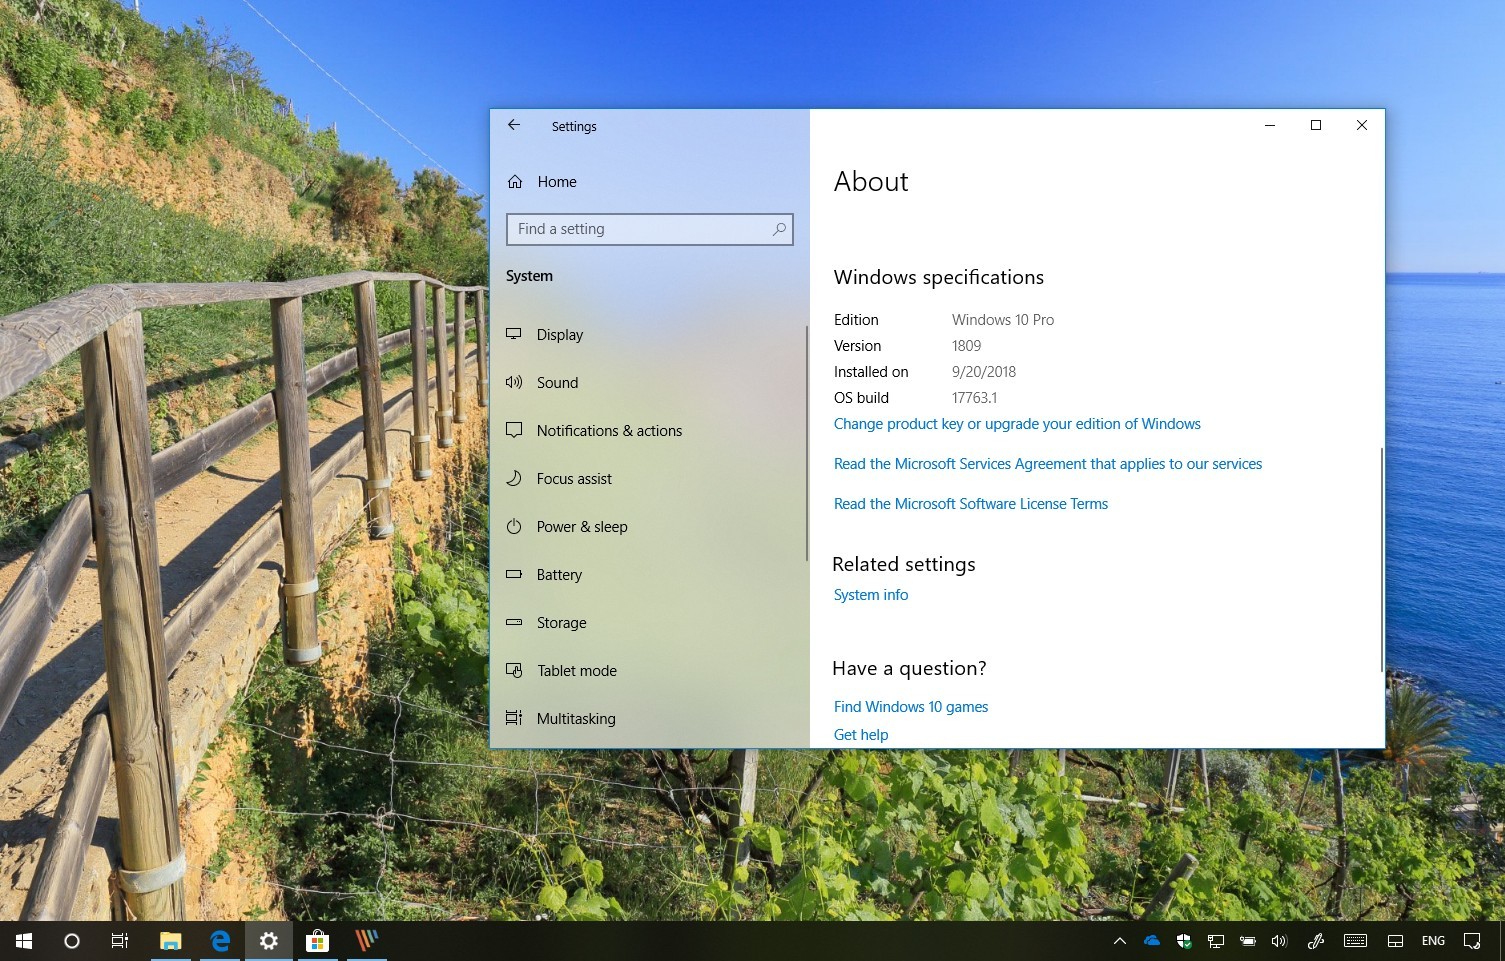Viewport: 1505px width, 961px height.
Task: Open the touch keyboard tray icon
Action: [x=1356, y=941]
